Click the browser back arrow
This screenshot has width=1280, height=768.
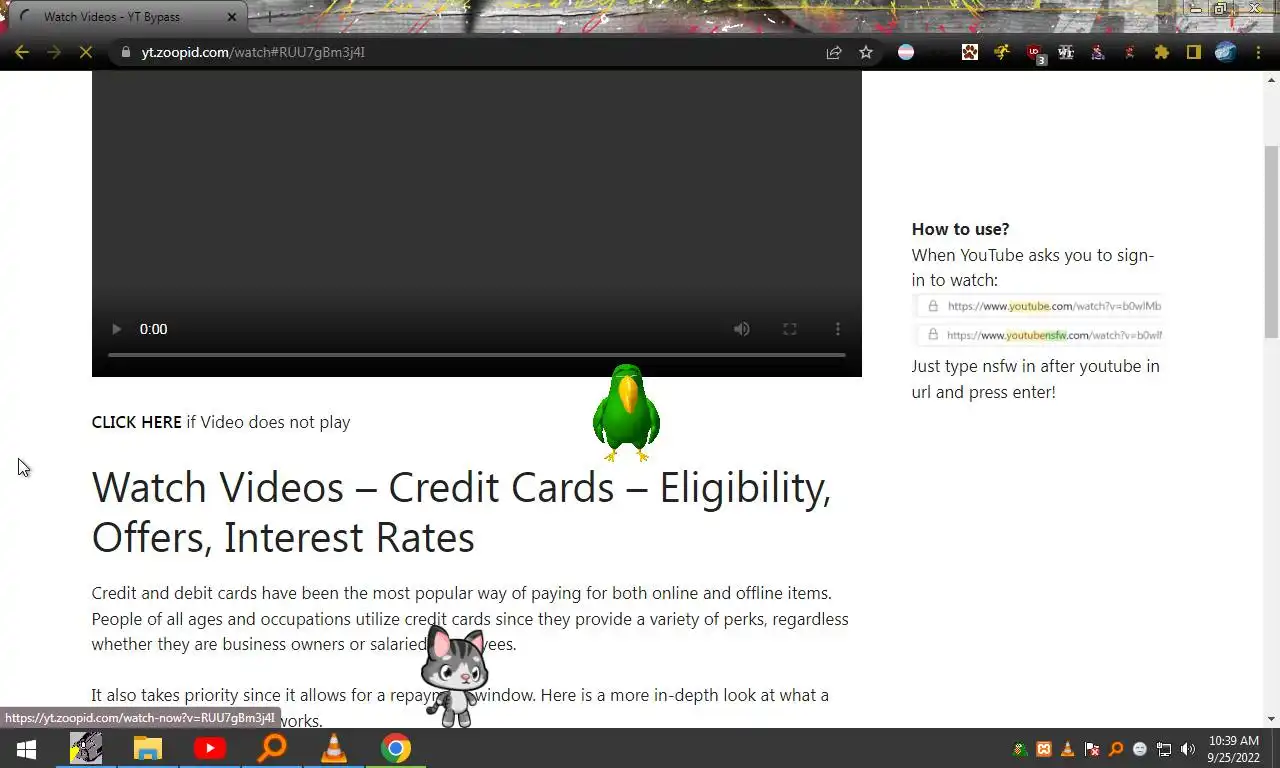coord(22,52)
